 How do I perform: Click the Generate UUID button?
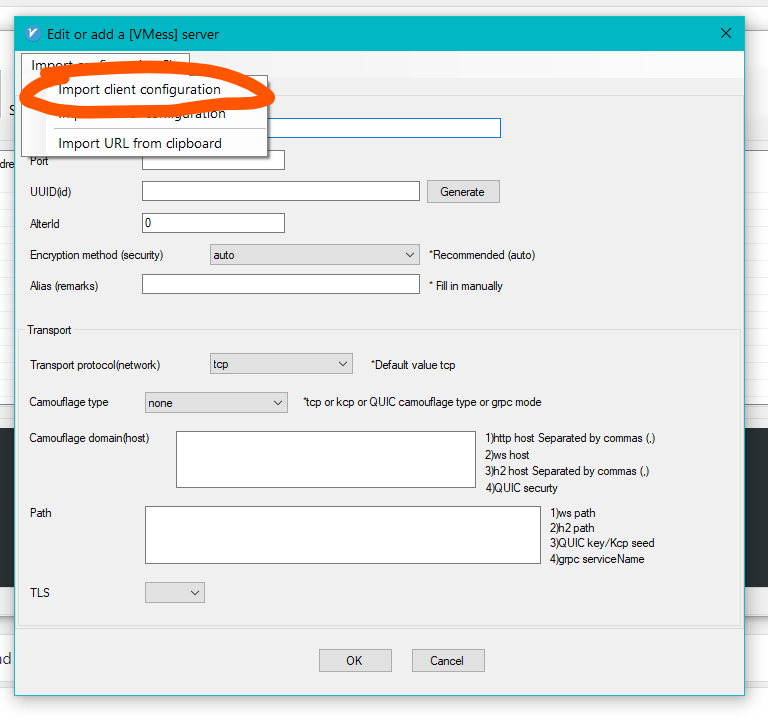(x=463, y=191)
